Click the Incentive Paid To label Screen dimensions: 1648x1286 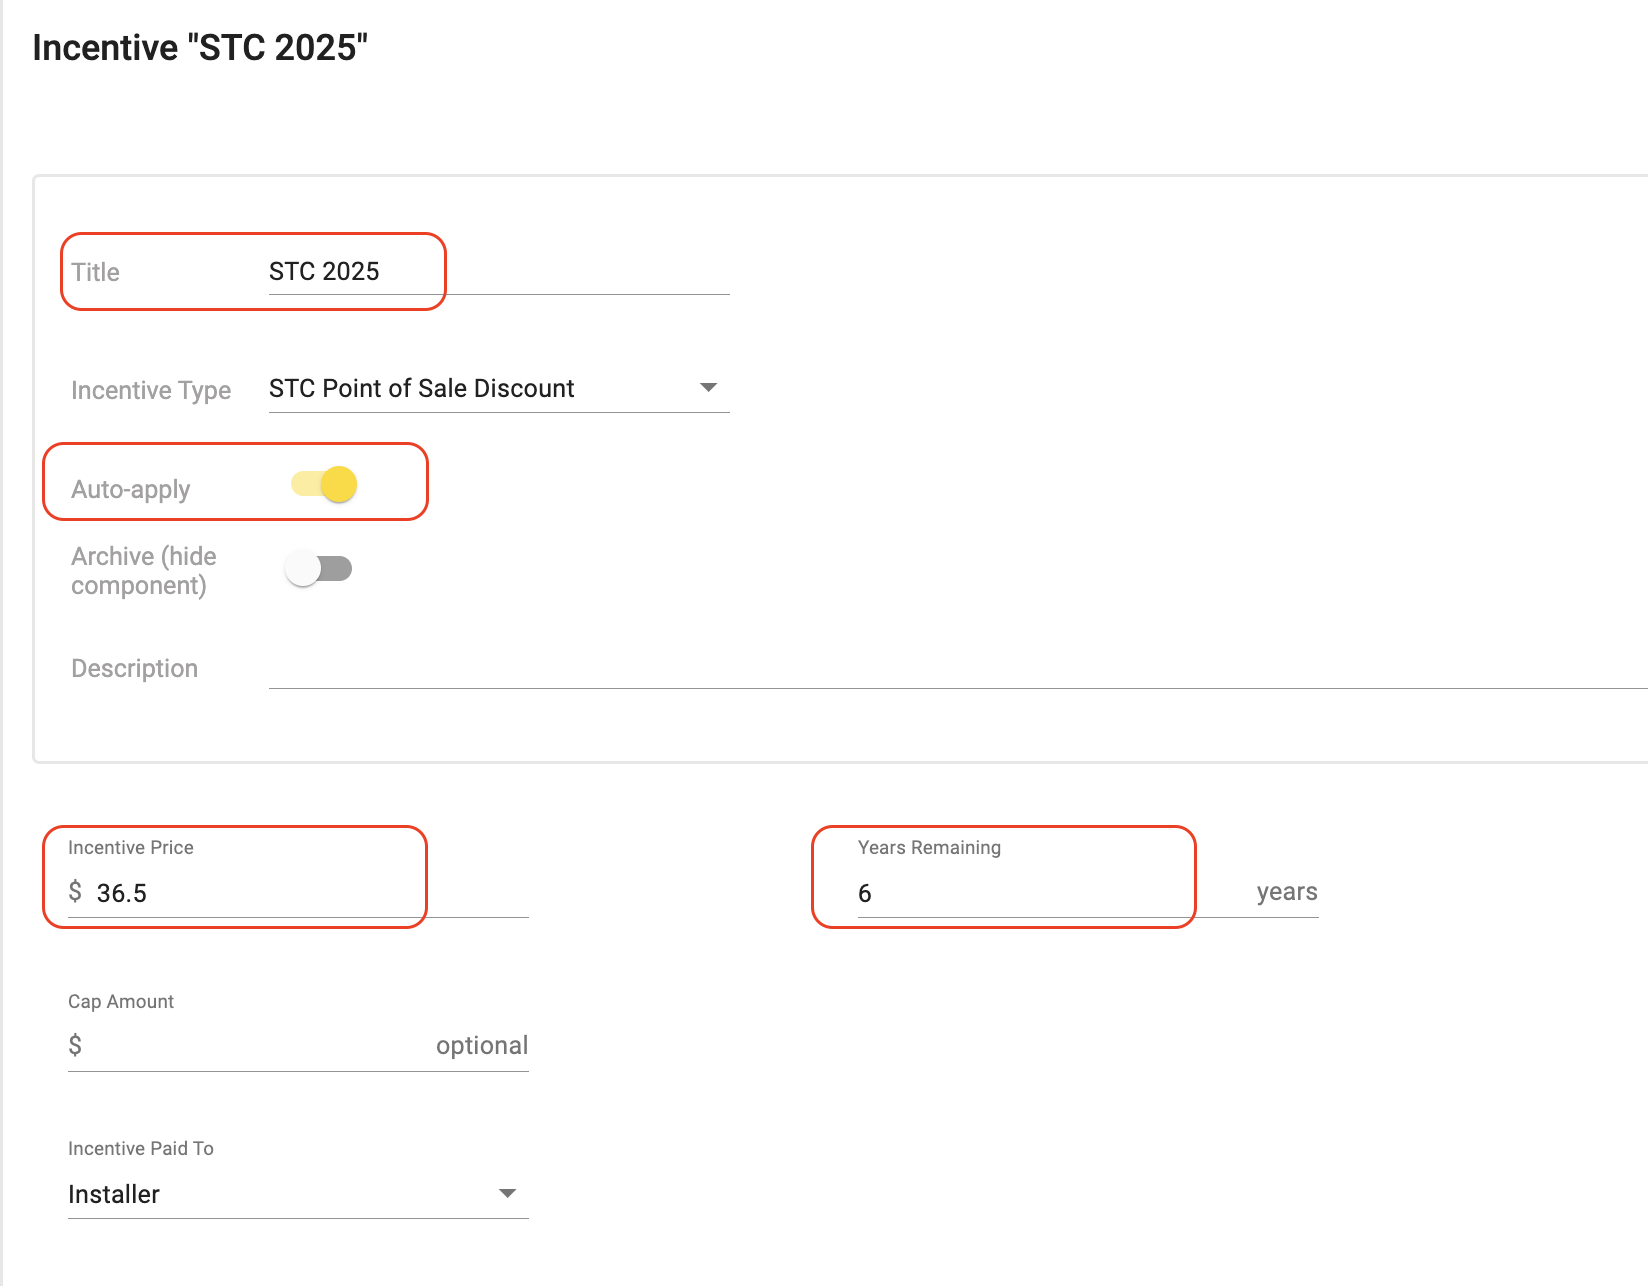coord(141,1148)
